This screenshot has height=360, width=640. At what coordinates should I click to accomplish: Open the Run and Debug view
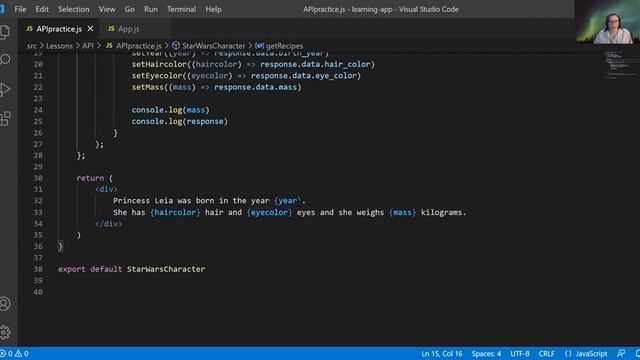(x=5, y=89)
